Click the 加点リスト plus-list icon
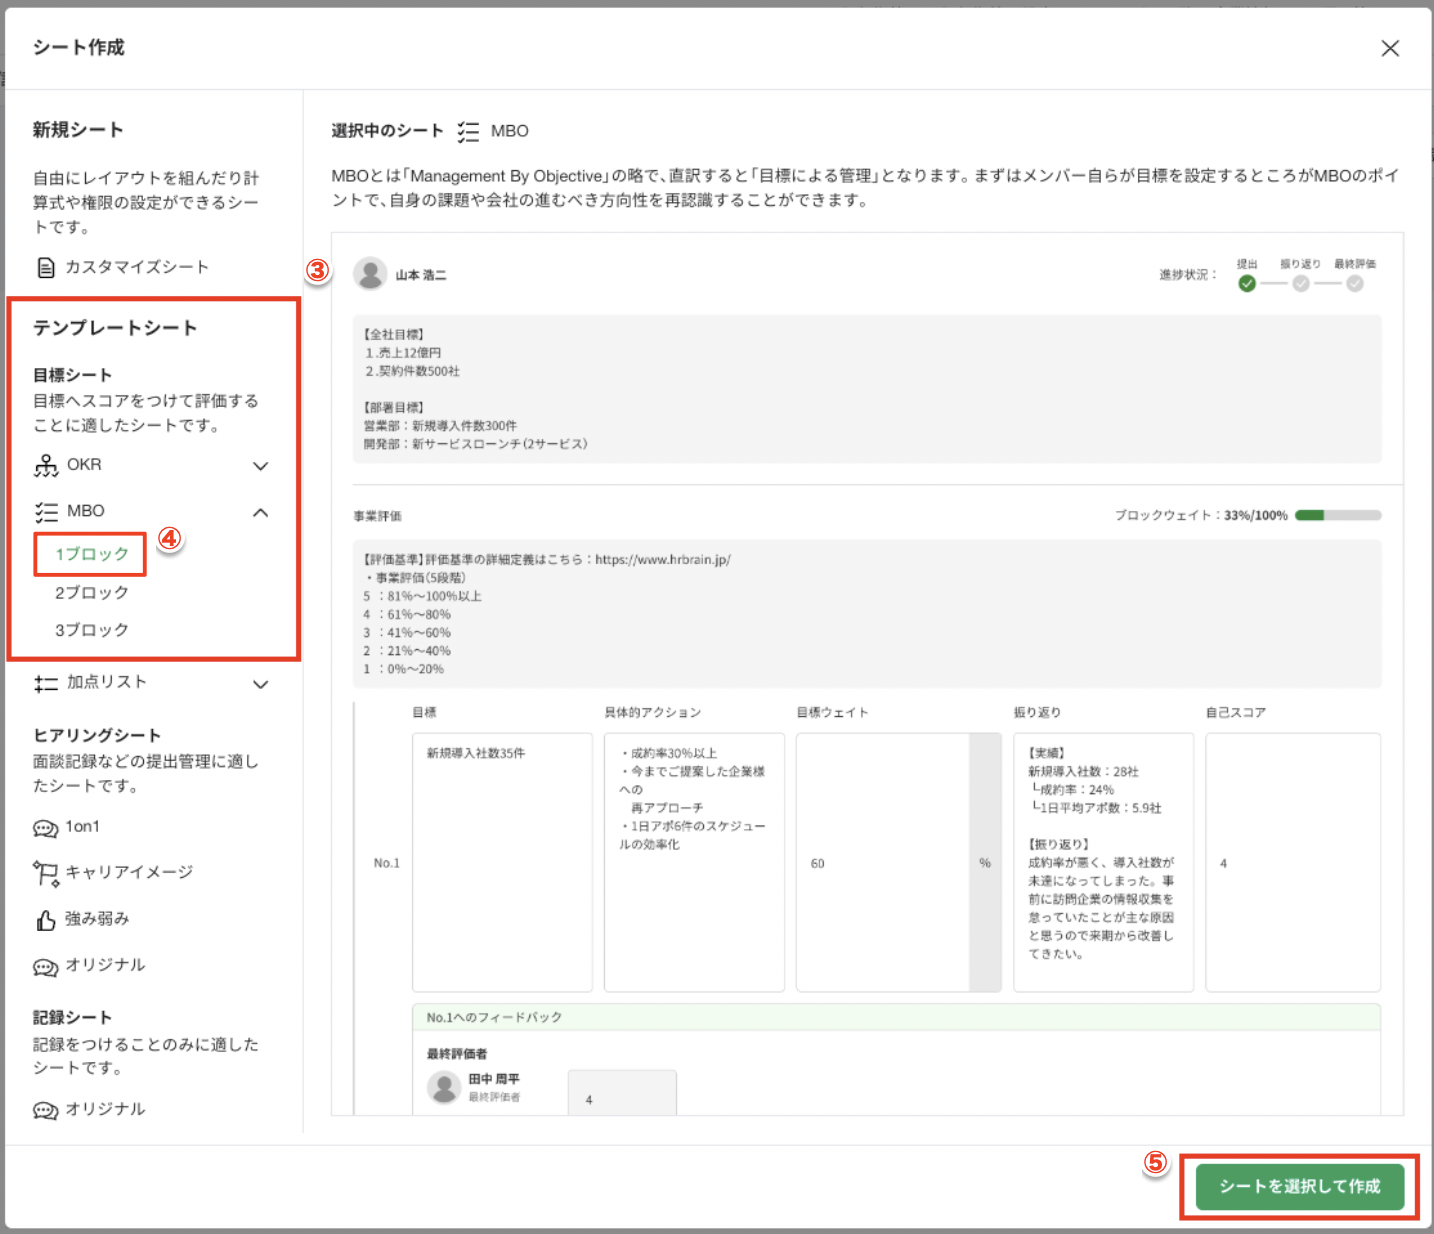This screenshot has height=1234, width=1434. point(46,684)
